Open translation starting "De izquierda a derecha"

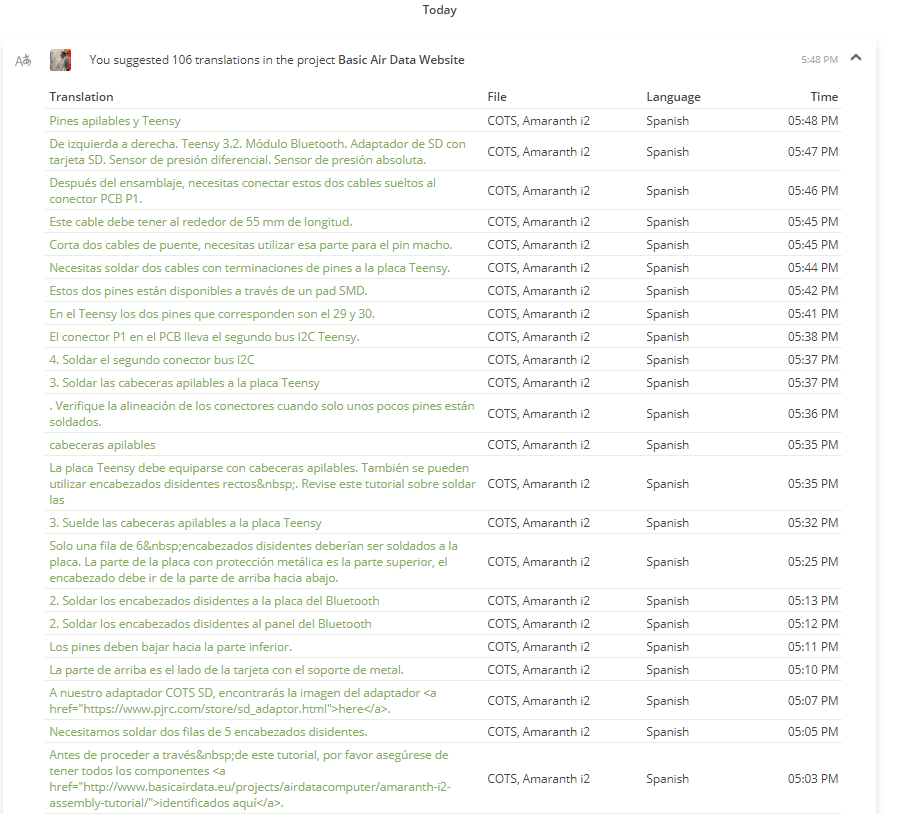pyautogui.click(x=257, y=151)
